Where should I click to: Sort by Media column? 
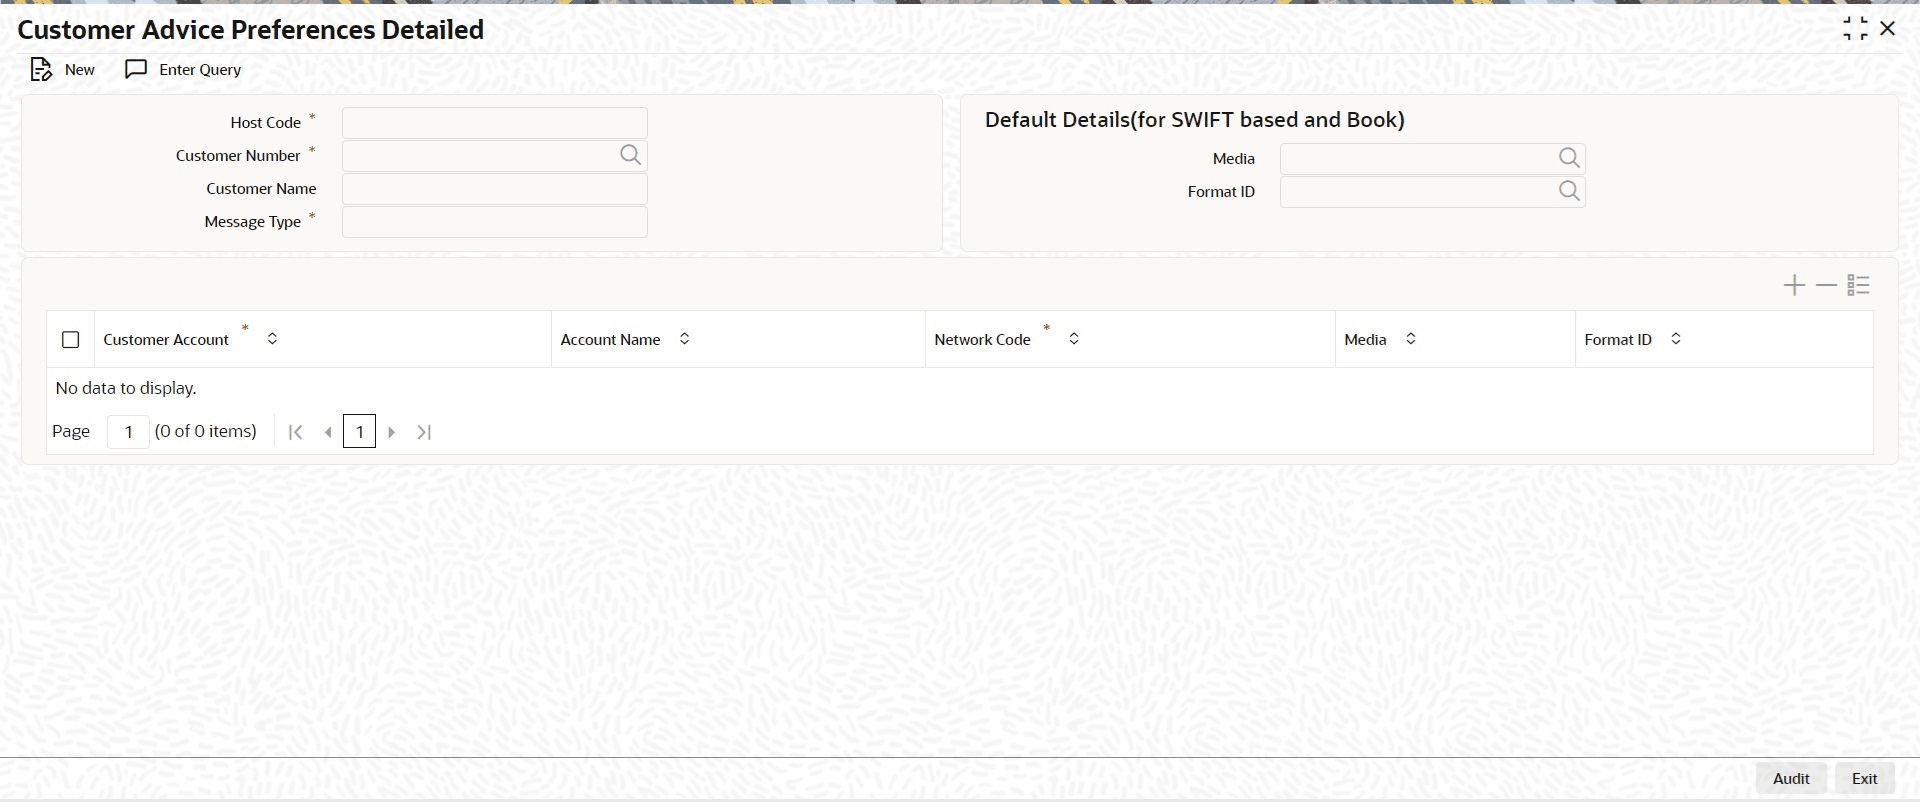[x=1411, y=339]
